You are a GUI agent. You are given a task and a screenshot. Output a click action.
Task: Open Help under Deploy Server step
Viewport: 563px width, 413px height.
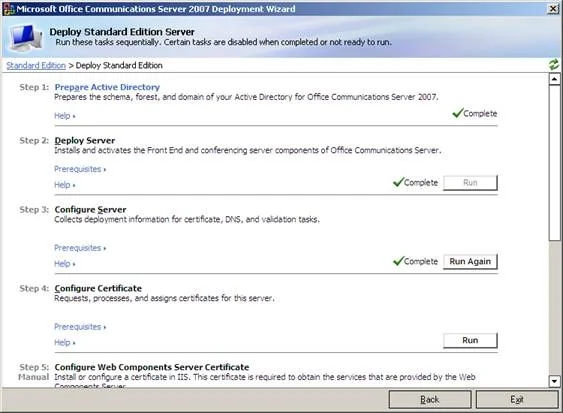click(65, 185)
